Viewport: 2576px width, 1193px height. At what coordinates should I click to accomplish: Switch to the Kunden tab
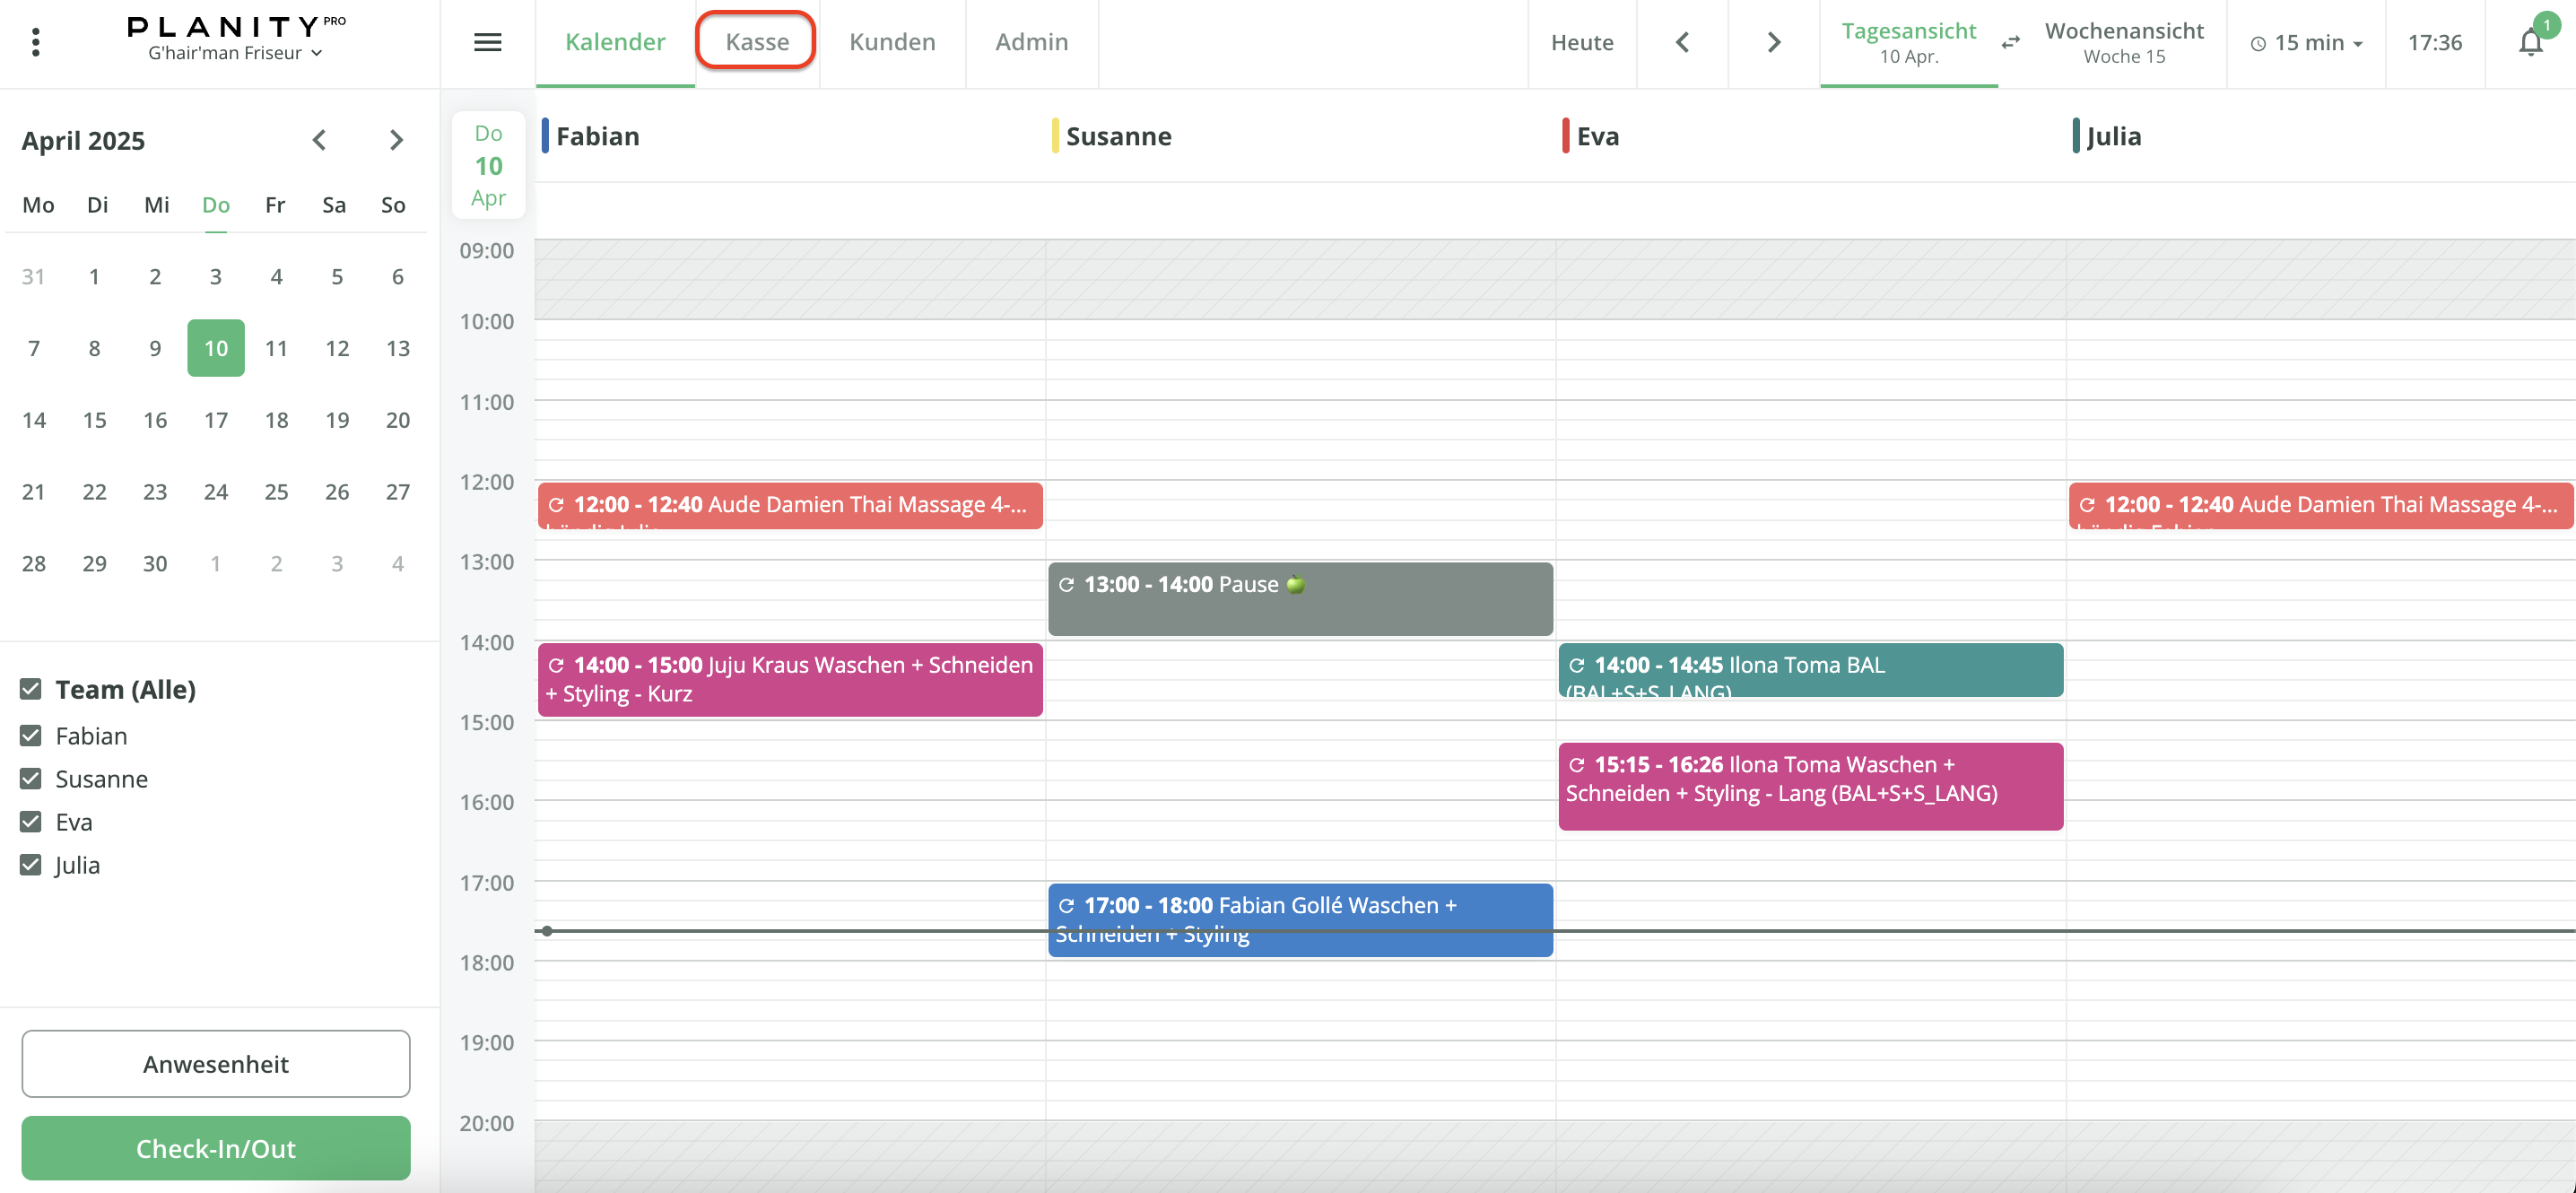point(892,42)
